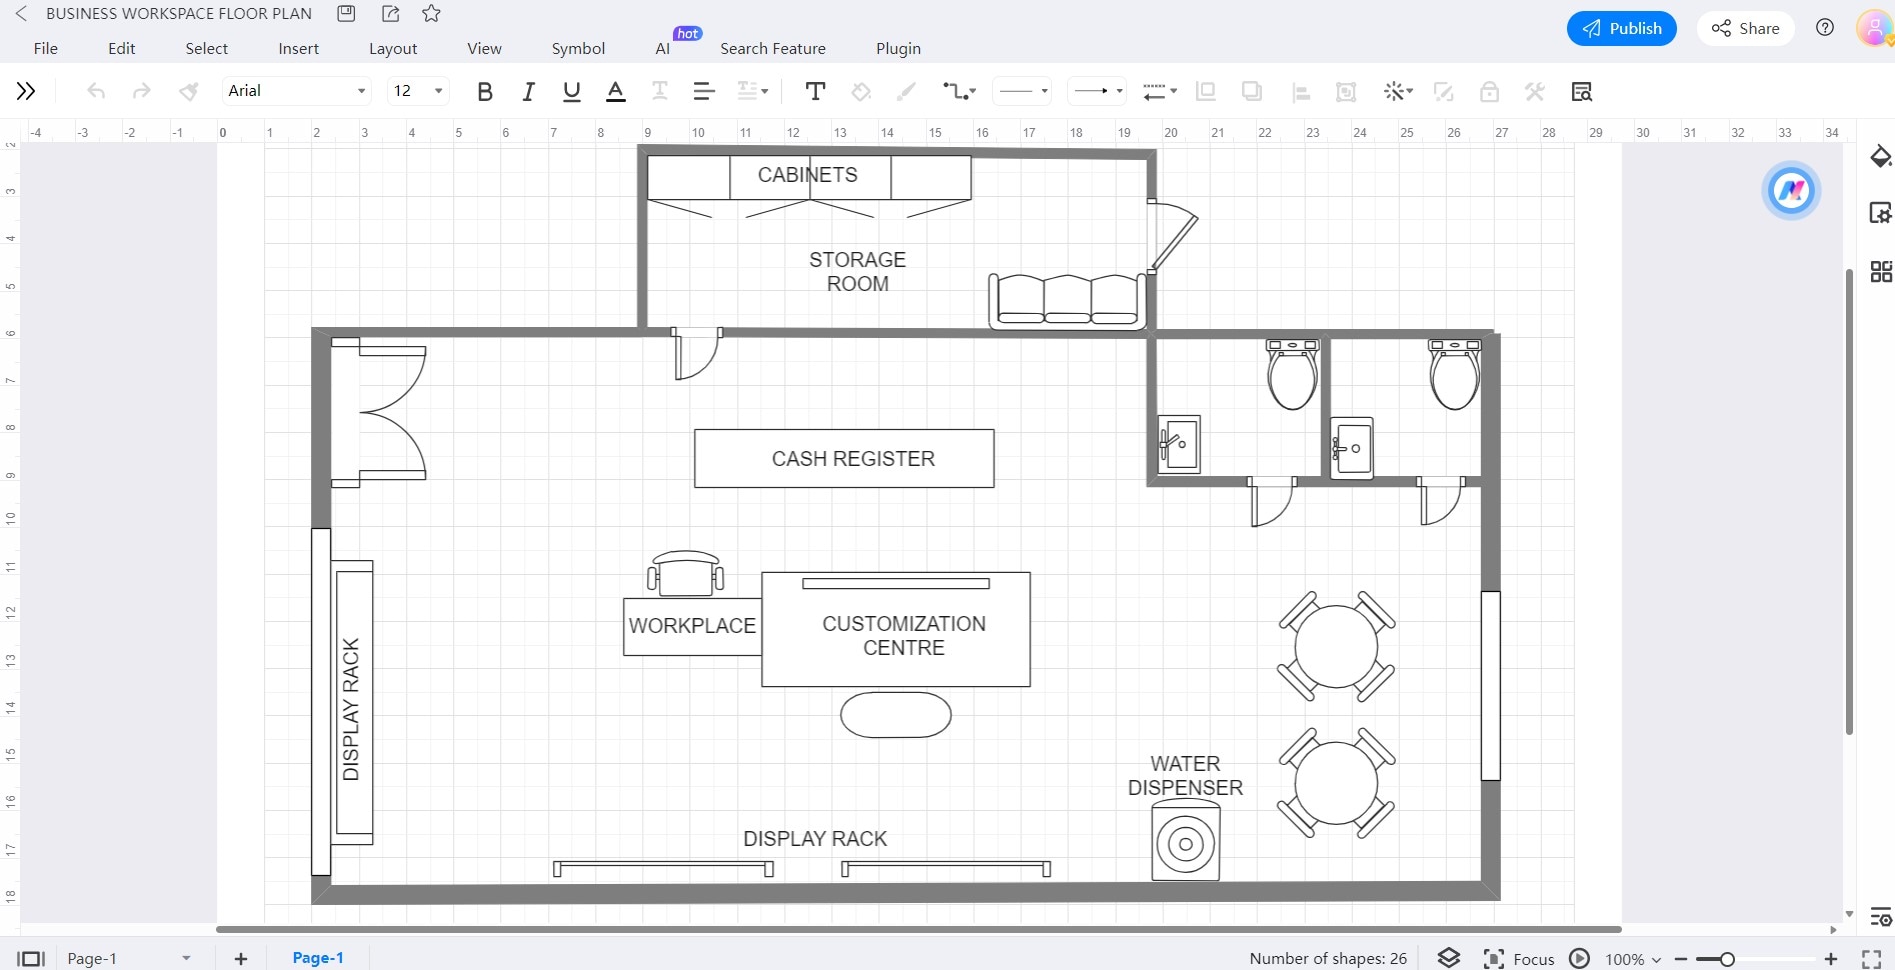The width and height of the screenshot is (1895, 970).
Task: Open text alignment options
Action: [x=704, y=91]
